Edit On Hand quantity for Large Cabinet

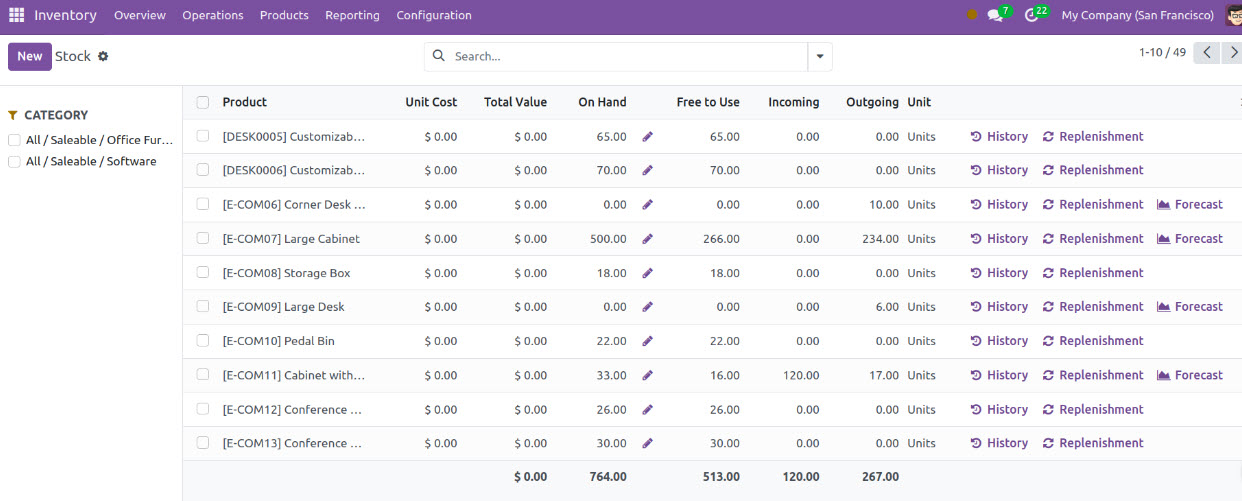coord(647,239)
